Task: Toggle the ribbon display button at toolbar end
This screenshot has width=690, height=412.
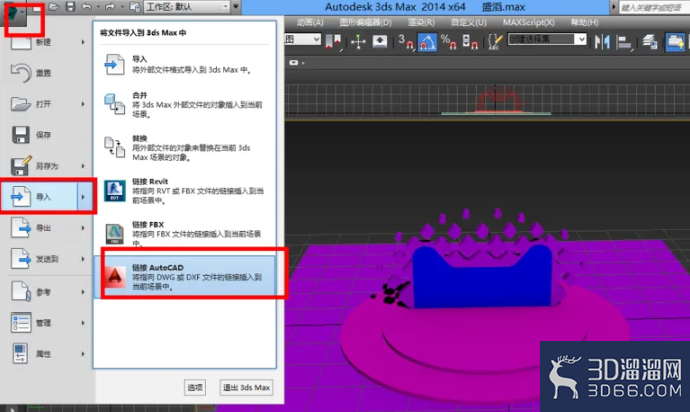Action: point(675,42)
